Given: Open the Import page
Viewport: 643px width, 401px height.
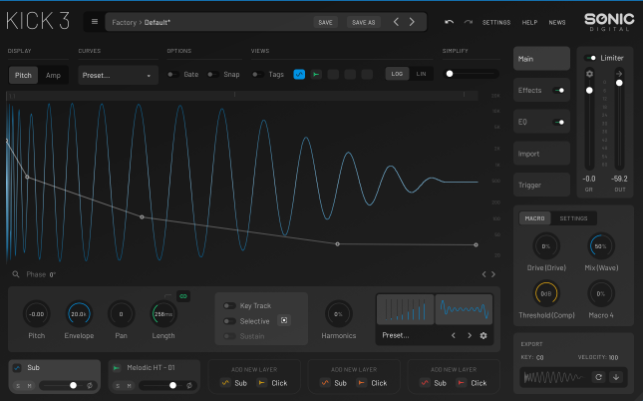Looking at the screenshot, I should tap(542, 154).
